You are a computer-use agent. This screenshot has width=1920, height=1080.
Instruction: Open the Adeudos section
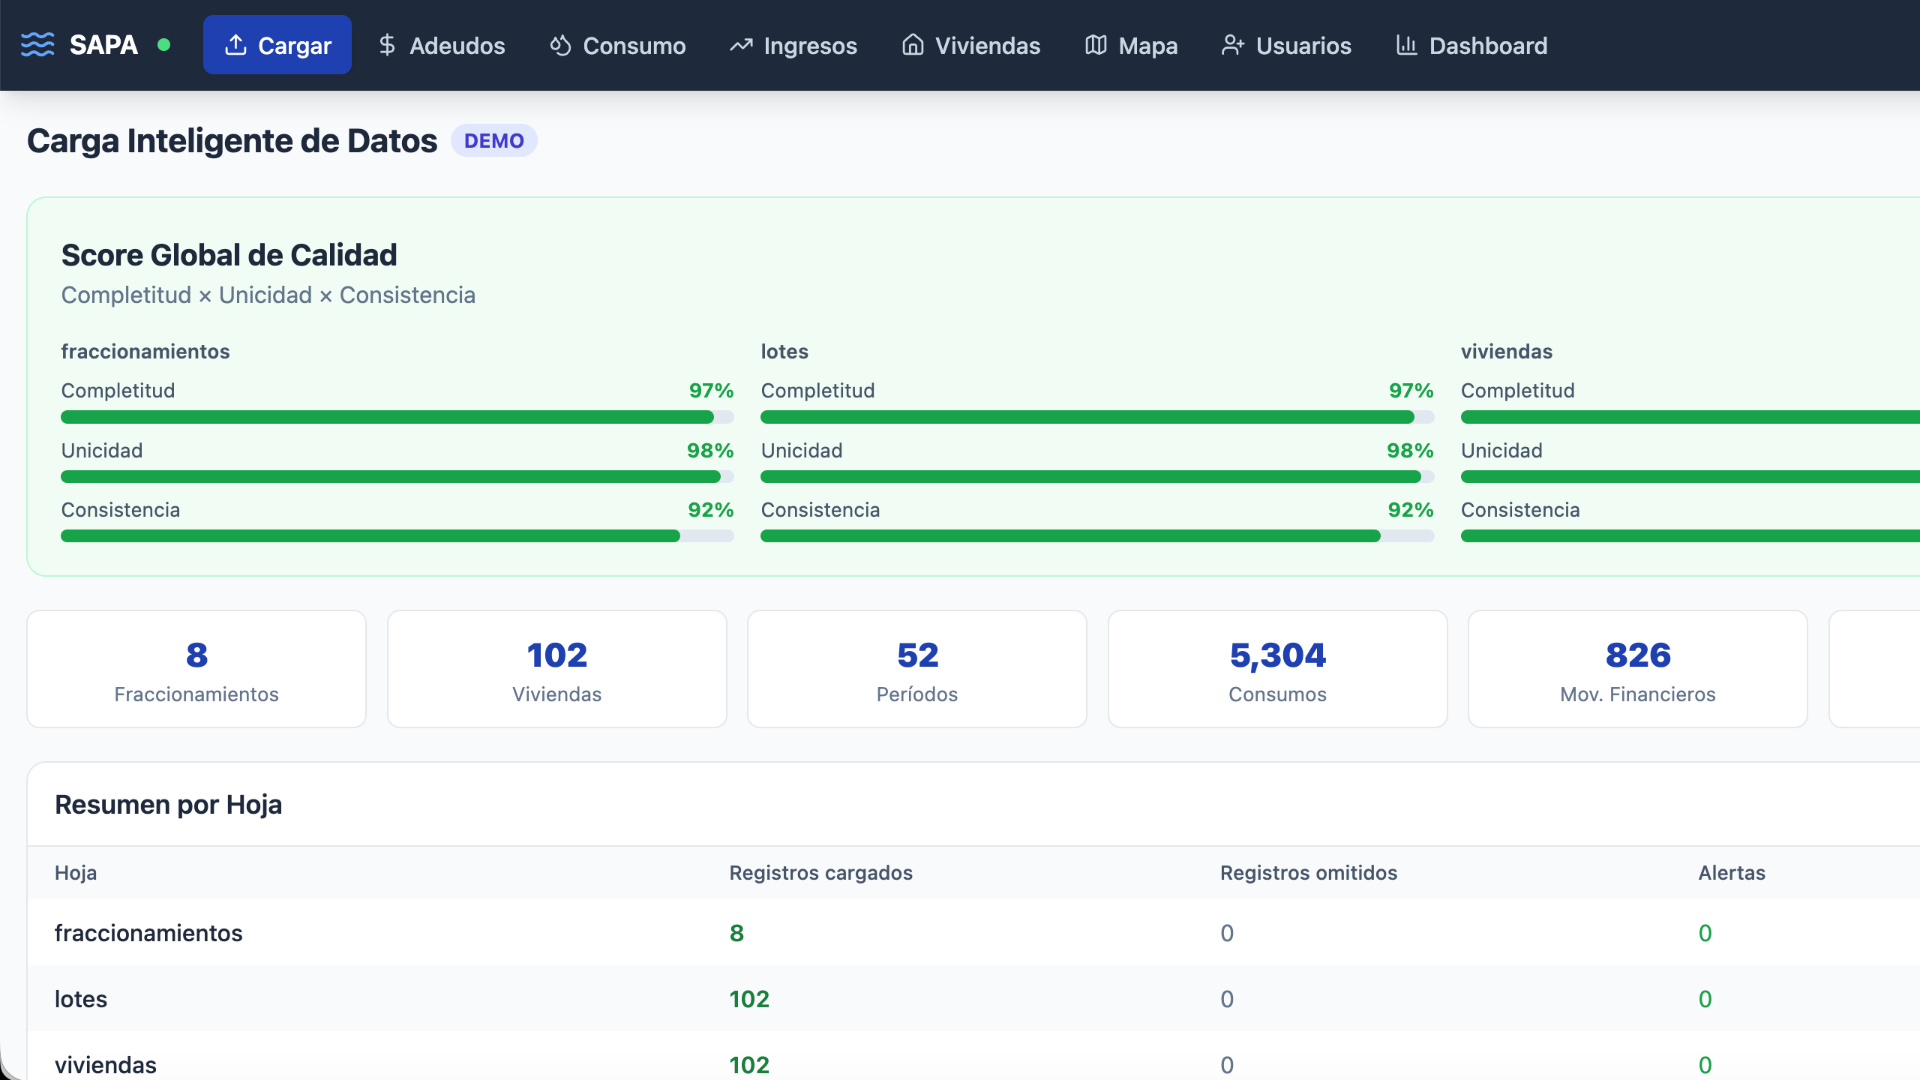click(441, 45)
